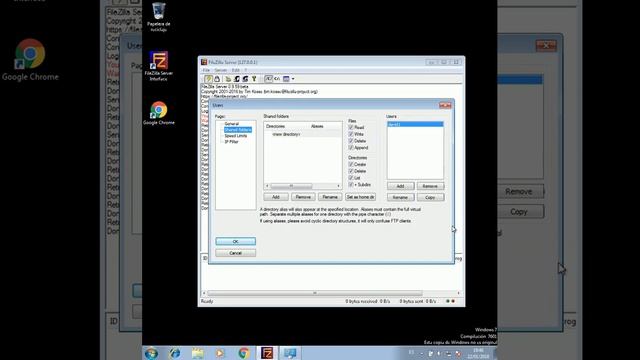Select the /C/ physical path display icon
The image size is (640, 360).
coord(268,79)
